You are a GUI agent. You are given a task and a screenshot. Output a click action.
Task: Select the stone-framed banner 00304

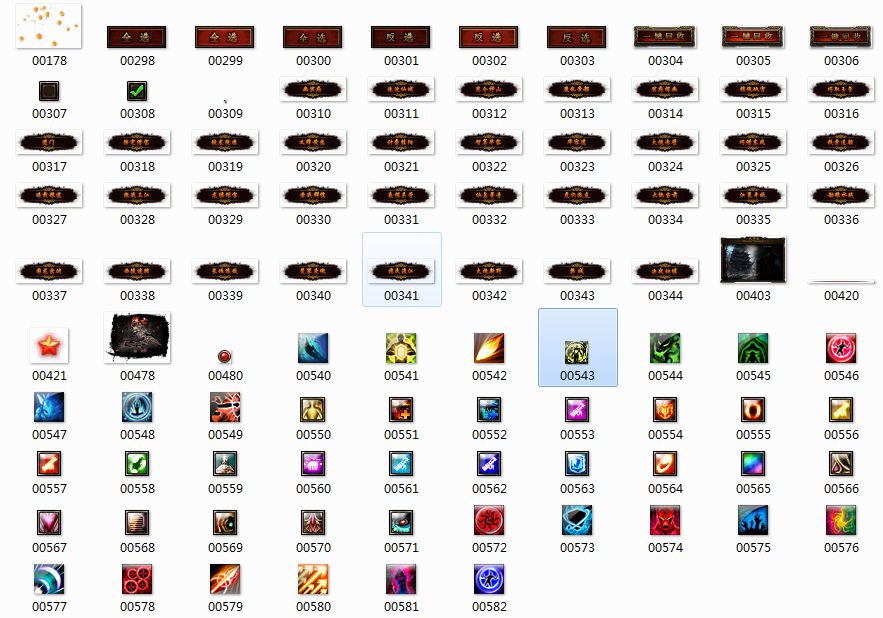[665, 37]
